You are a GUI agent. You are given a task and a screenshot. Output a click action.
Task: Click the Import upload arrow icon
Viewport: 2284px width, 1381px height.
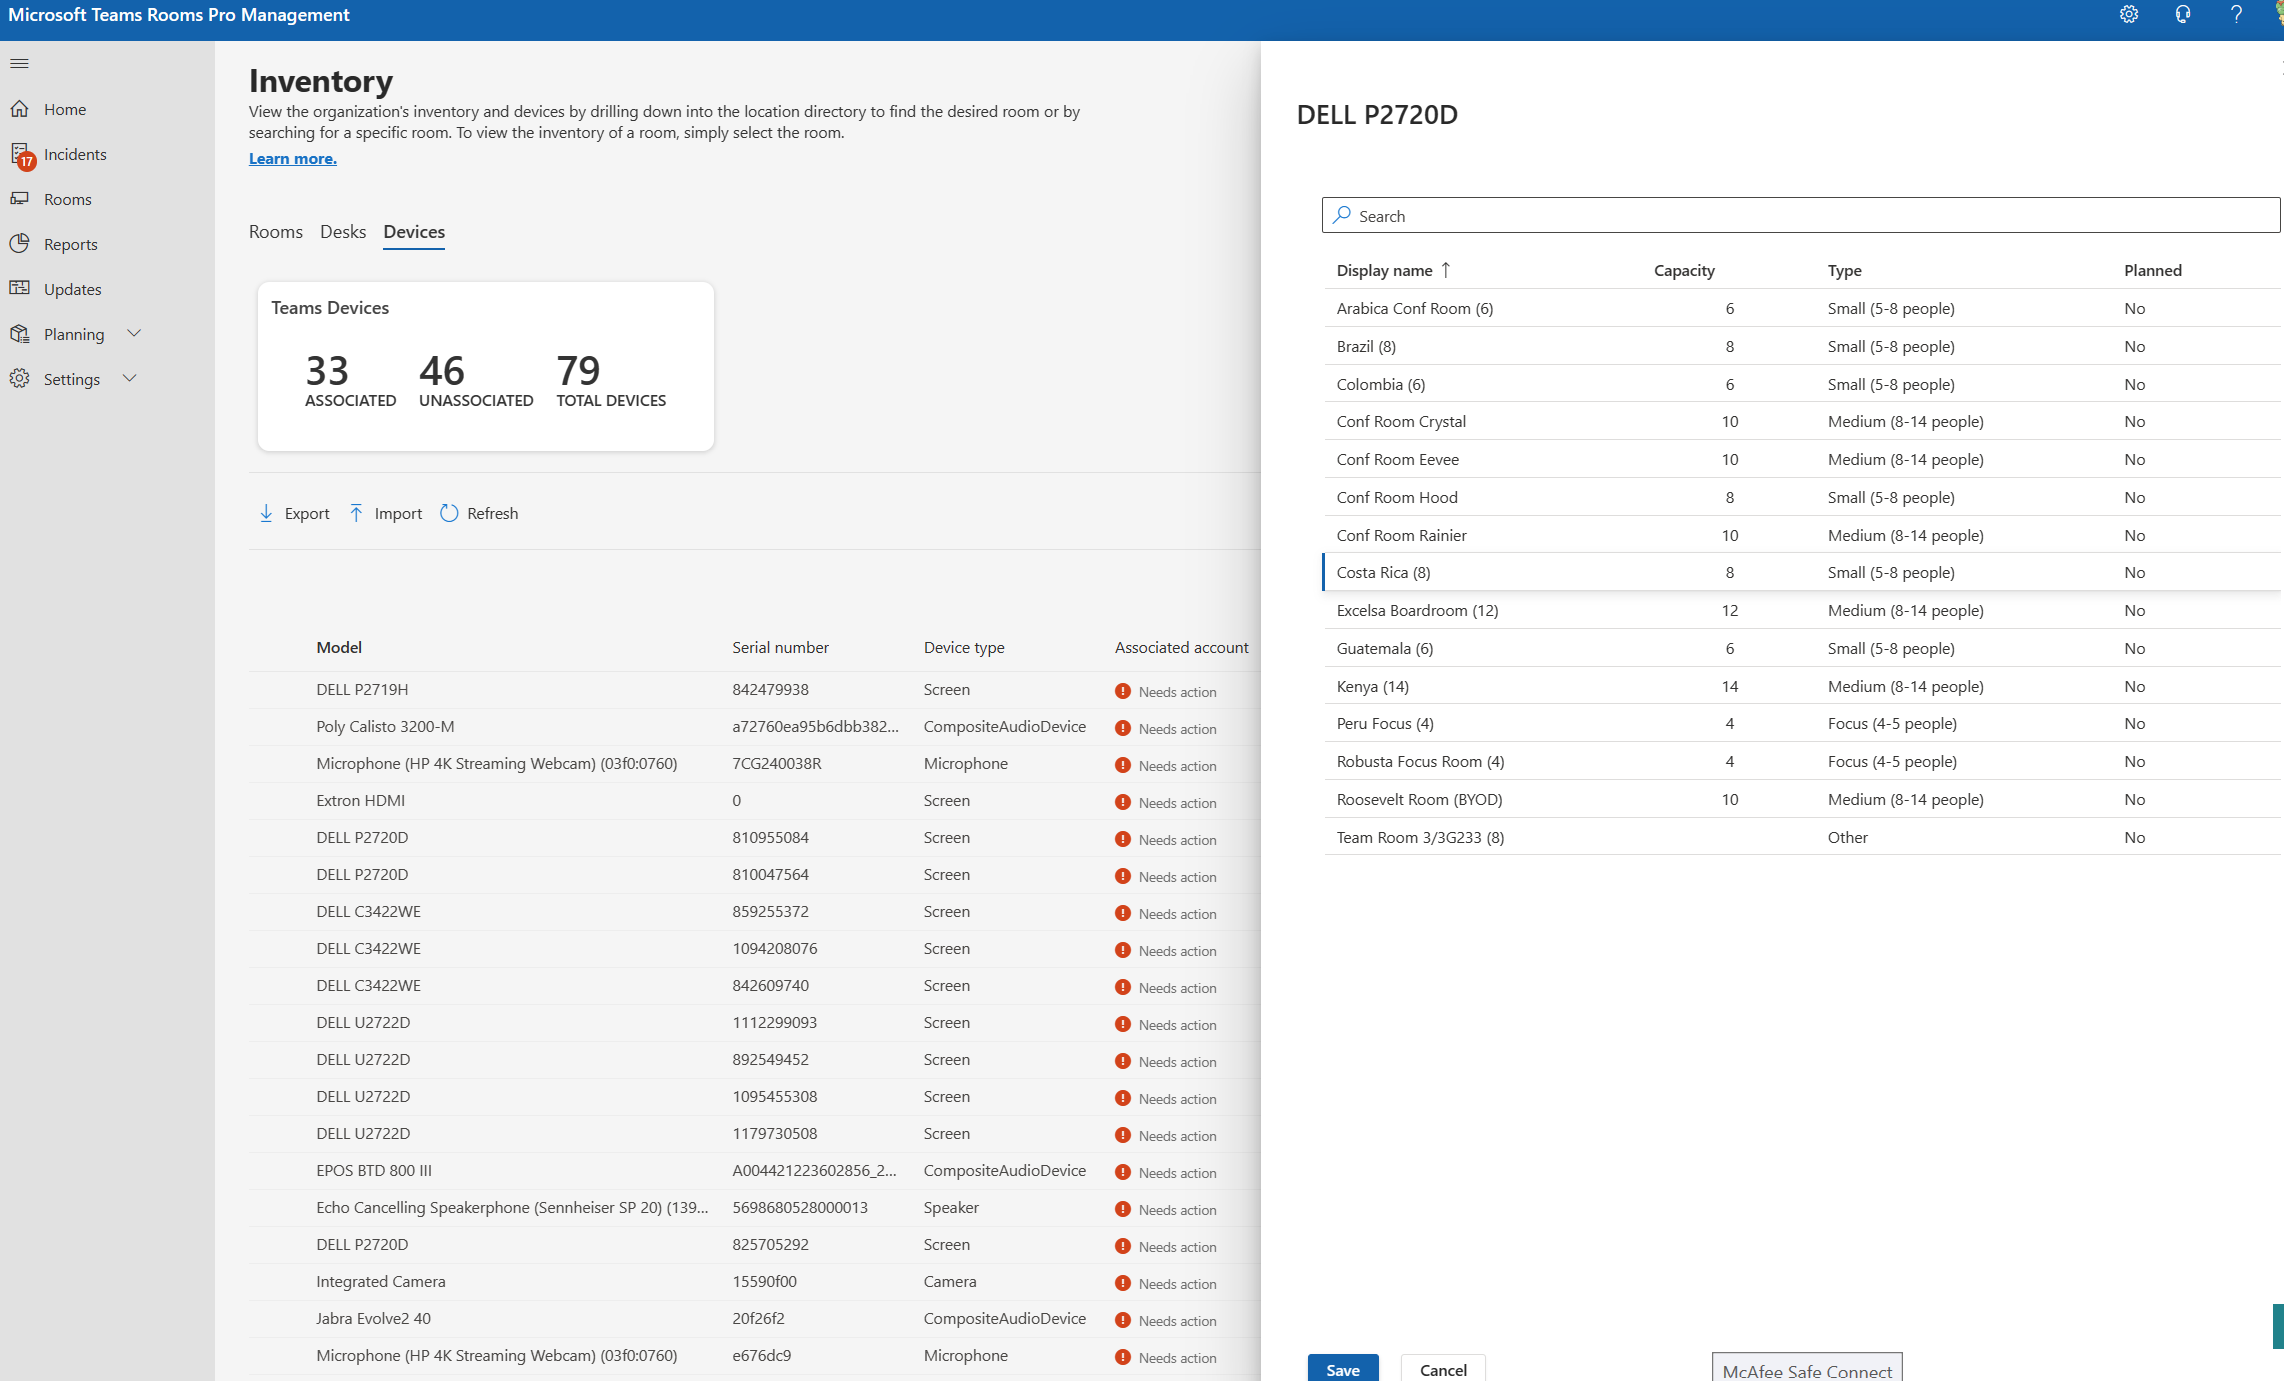(356, 513)
